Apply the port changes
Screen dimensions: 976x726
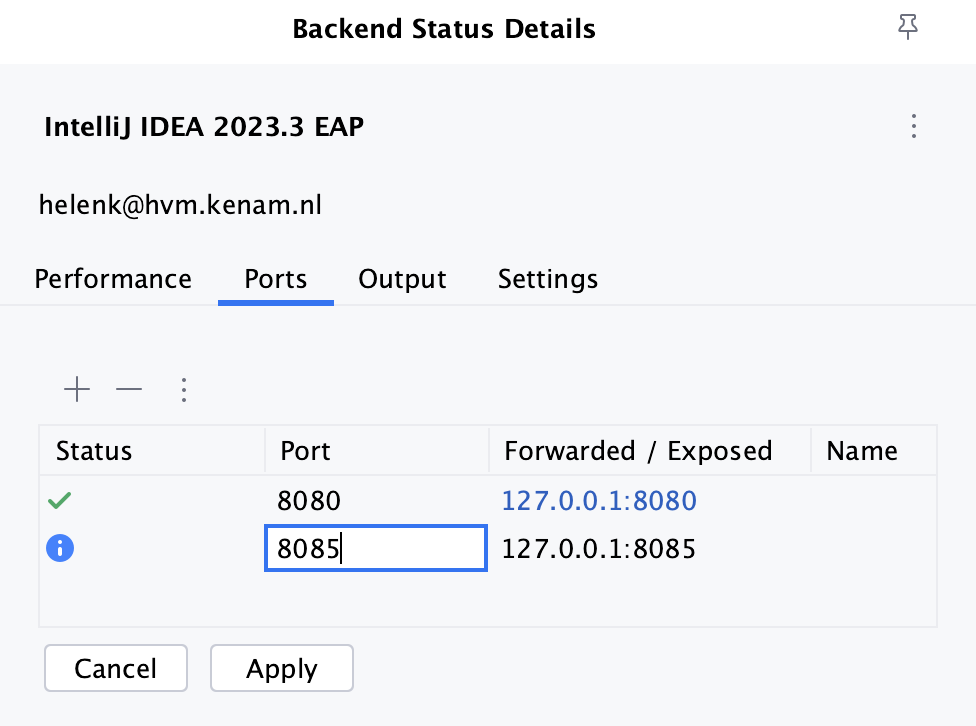click(281, 668)
